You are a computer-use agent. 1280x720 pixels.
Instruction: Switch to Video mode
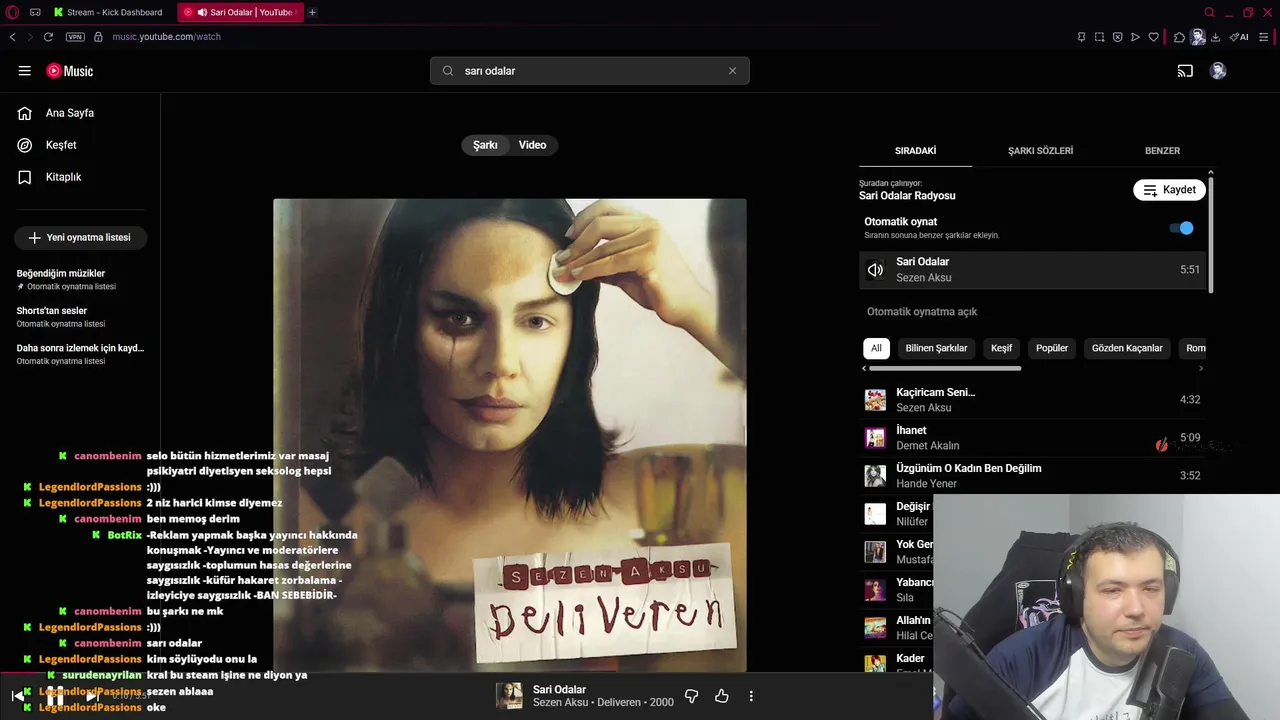click(x=532, y=145)
